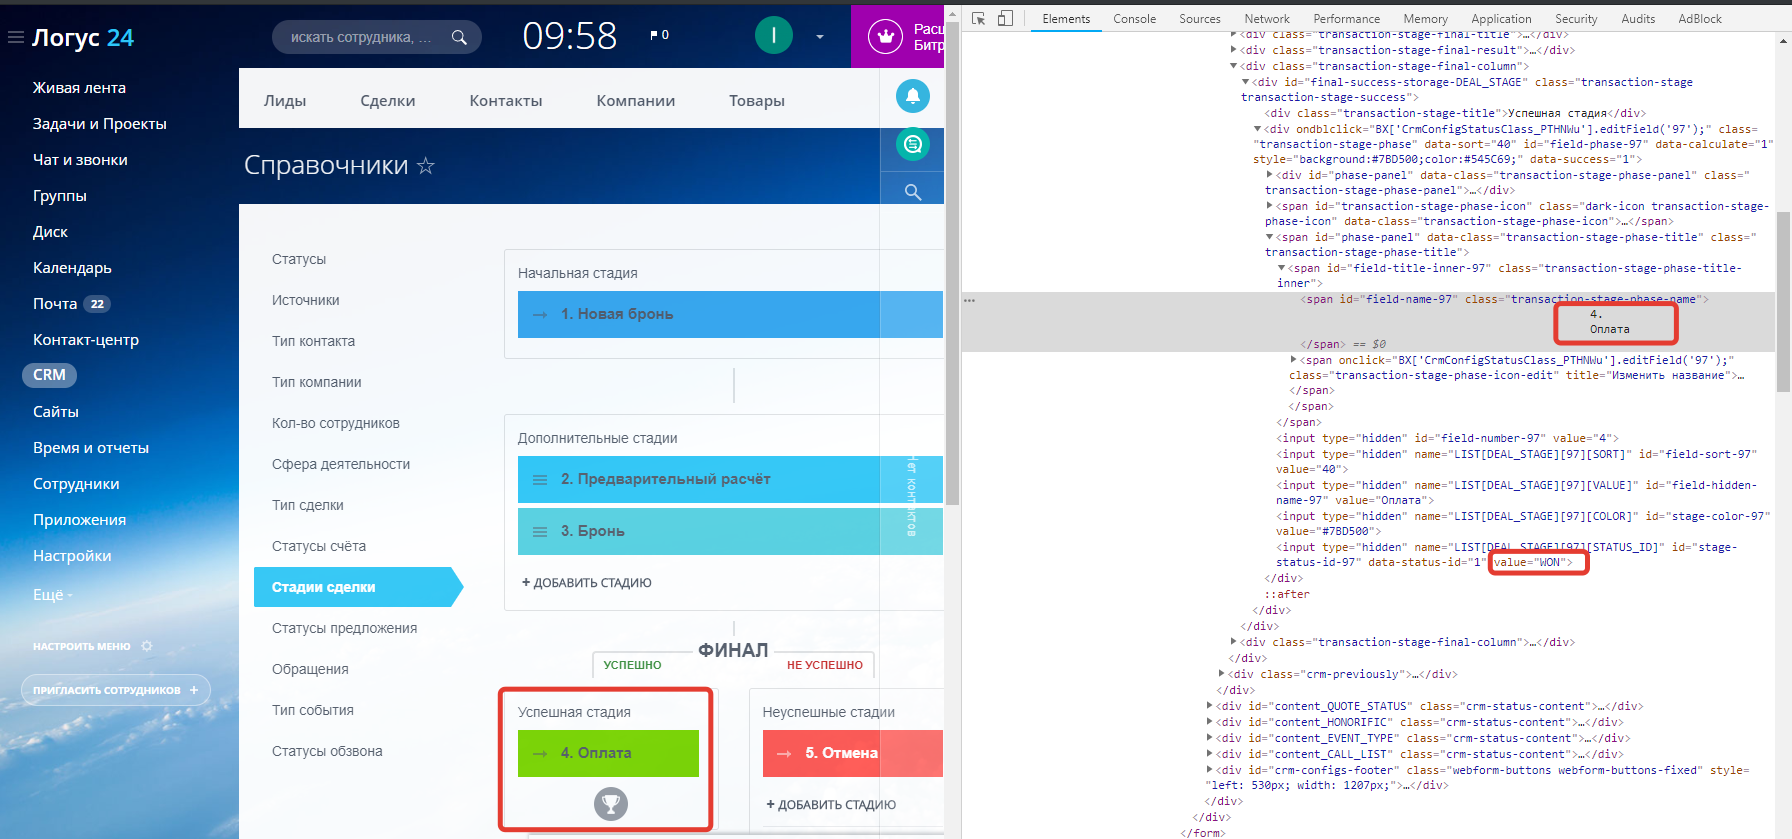
Task: Open the Контакты tab in CRM menu
Action: pyautogui.click(x=506, y=101)
